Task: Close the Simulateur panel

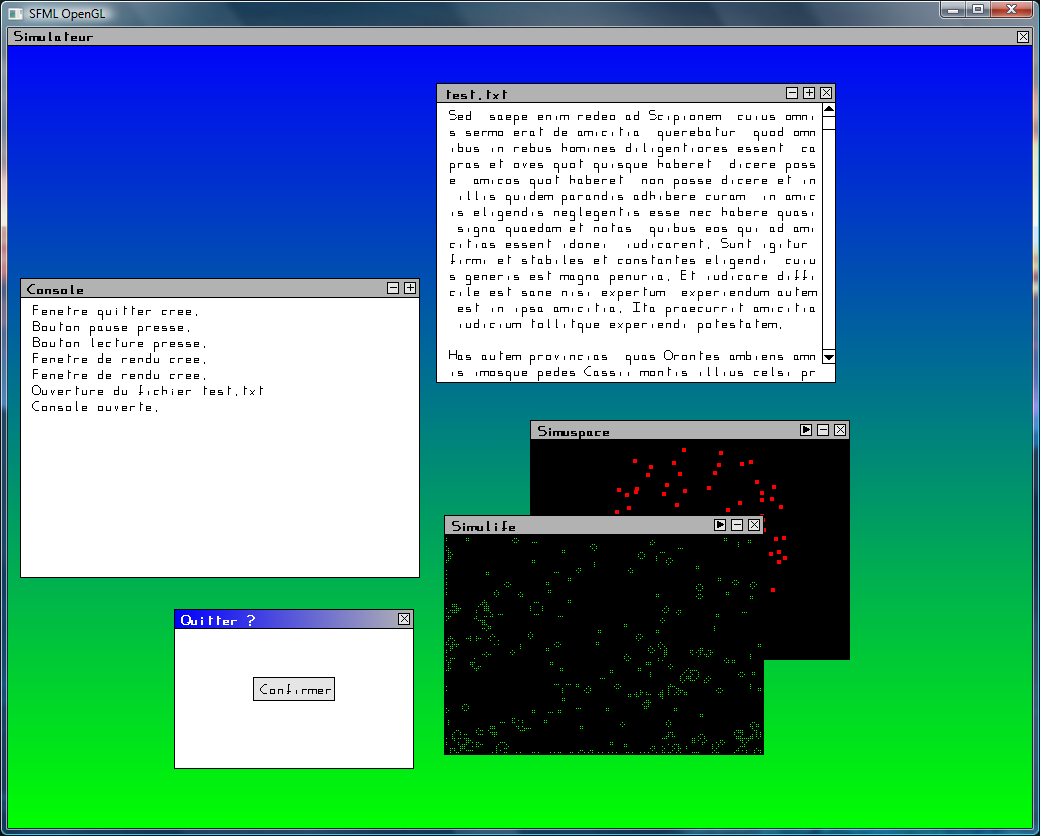Action: click(x=1022, y=37)
